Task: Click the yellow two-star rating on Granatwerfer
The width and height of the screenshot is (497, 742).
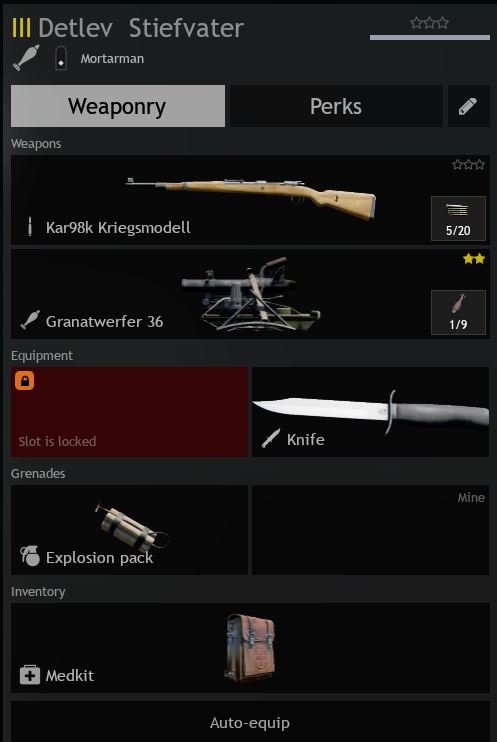Action: (x=474, y=258)
